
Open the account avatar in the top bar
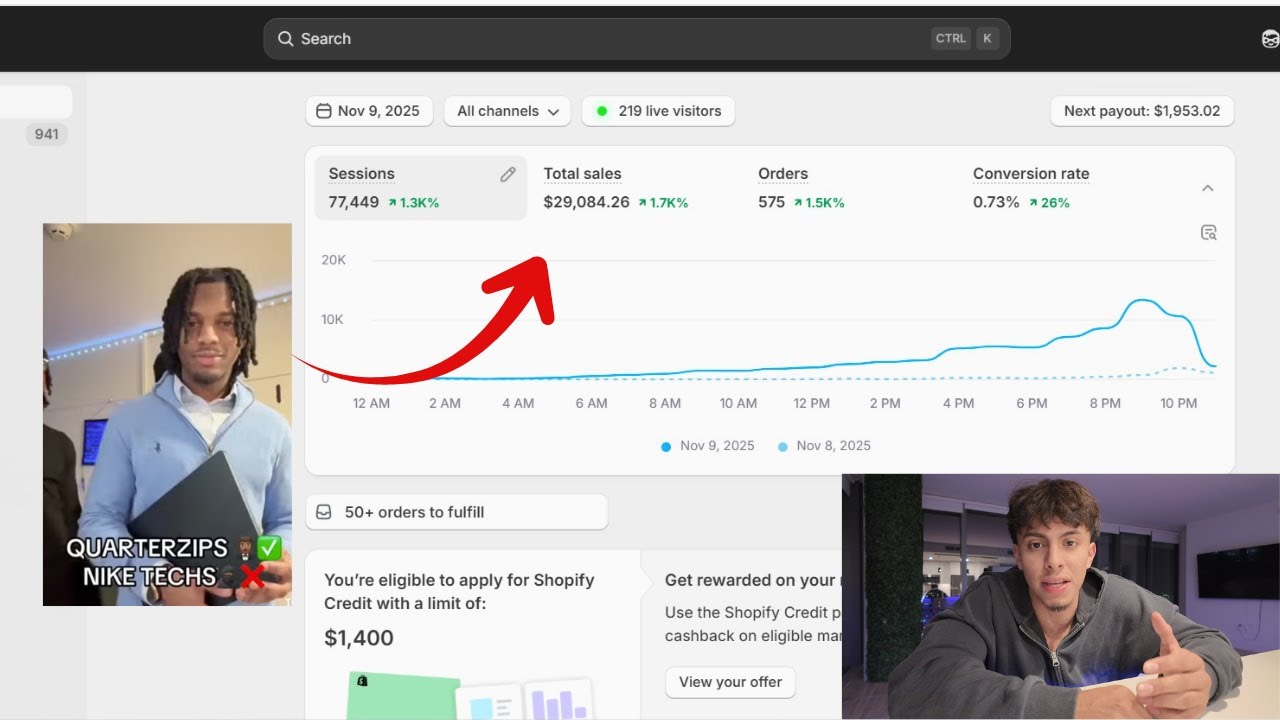1270,39
